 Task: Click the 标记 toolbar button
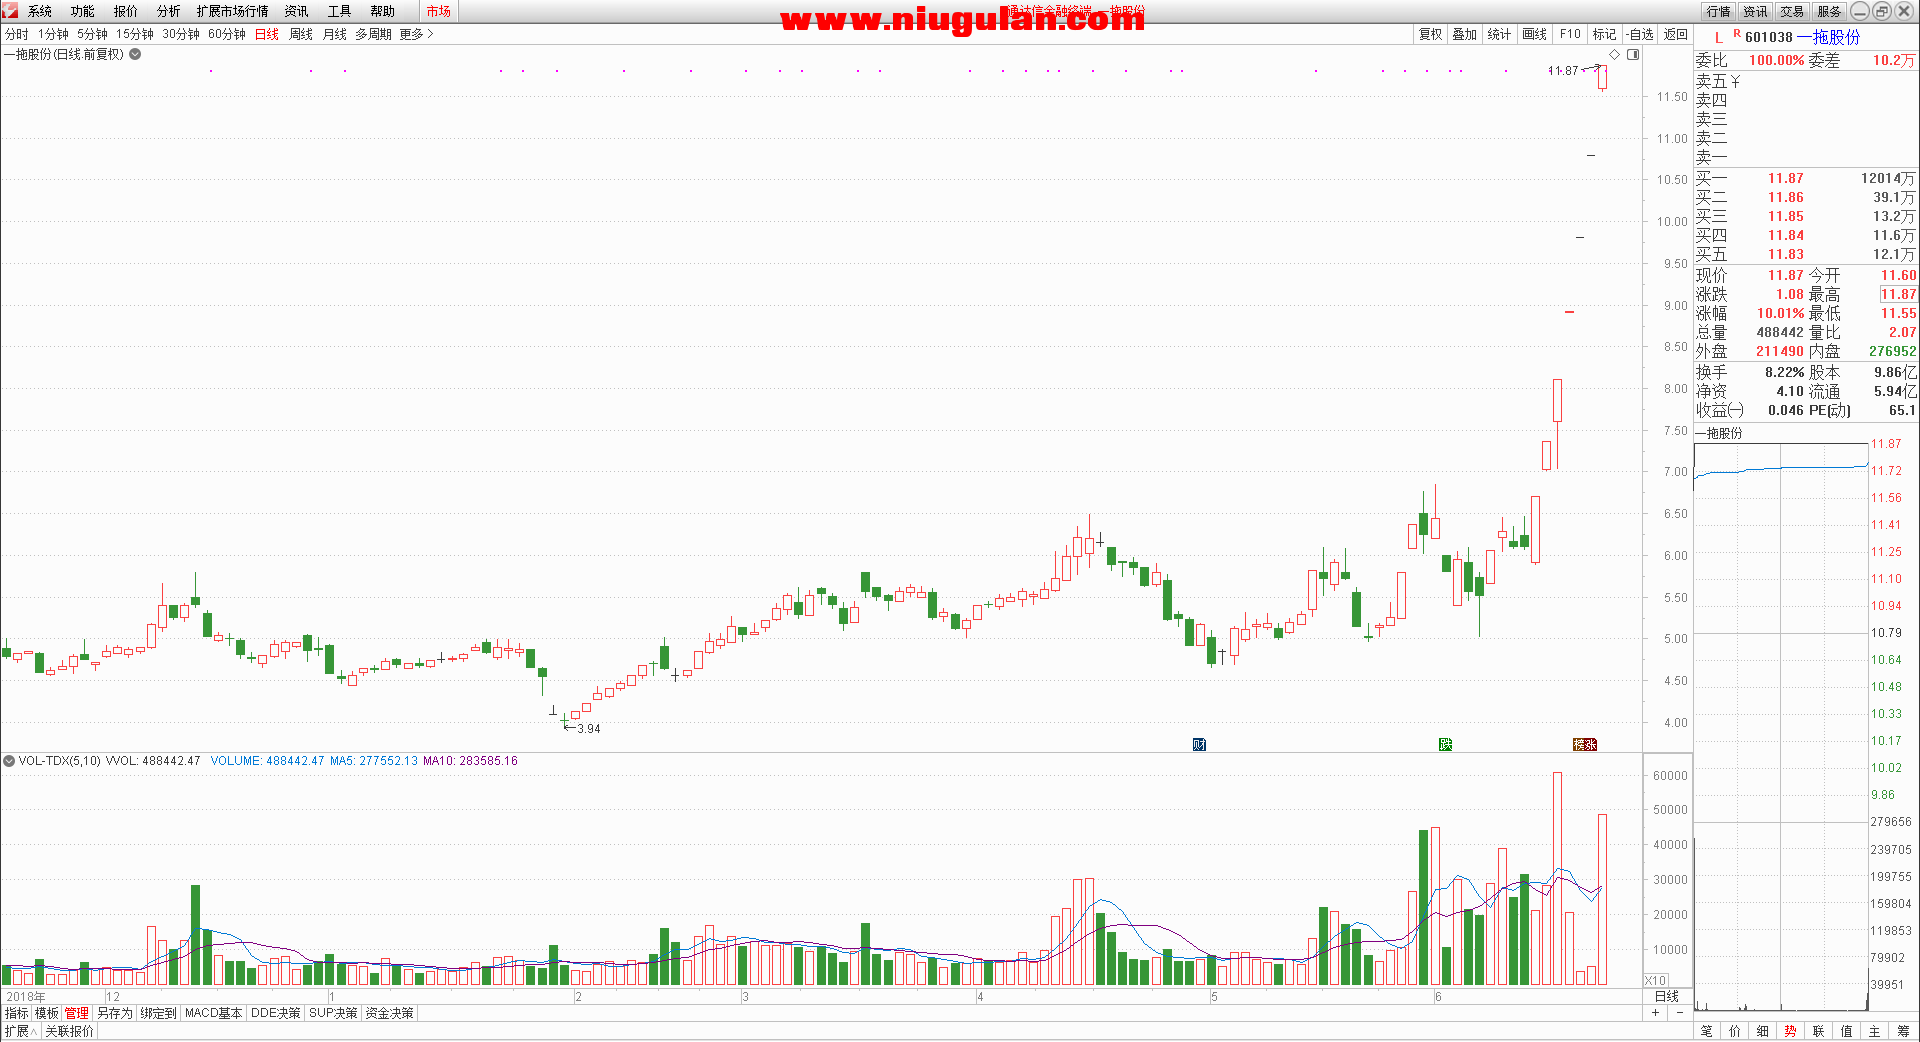pos(1605,34)
